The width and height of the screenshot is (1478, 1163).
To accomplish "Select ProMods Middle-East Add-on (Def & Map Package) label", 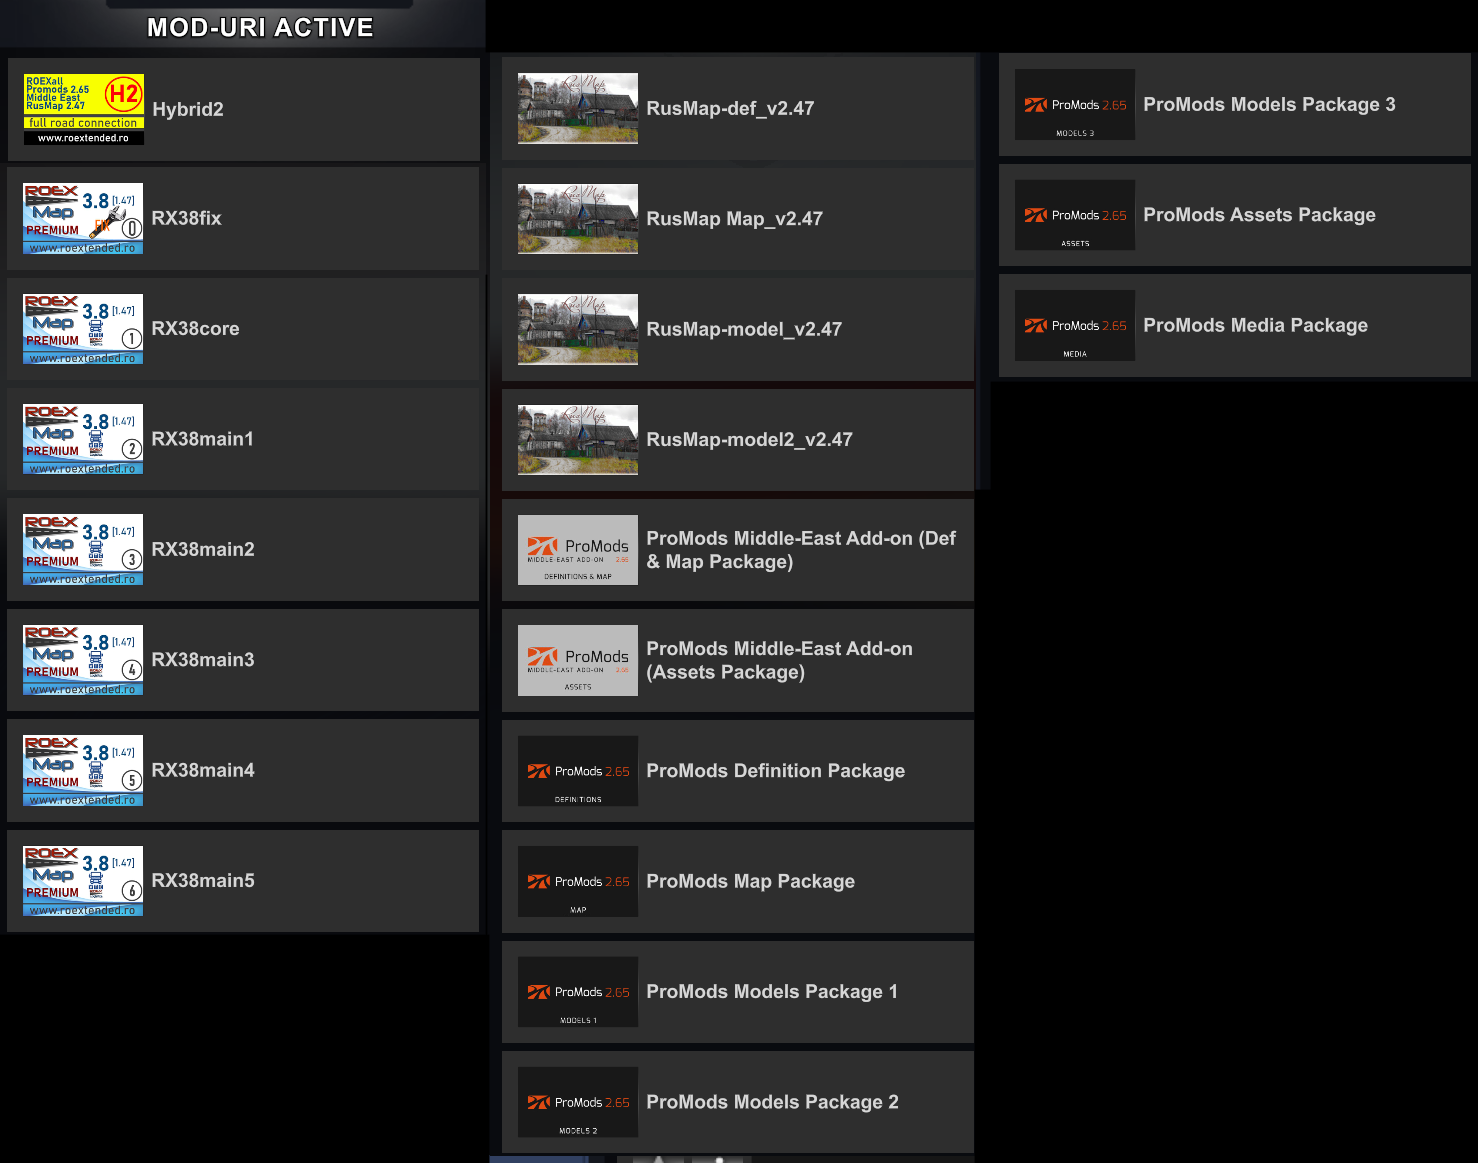I will 801,550.
